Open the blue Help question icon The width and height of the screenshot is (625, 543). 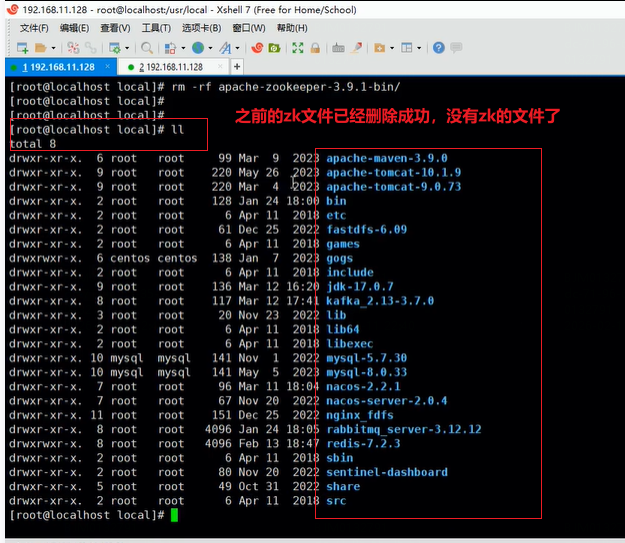click(x=438, y=48)
